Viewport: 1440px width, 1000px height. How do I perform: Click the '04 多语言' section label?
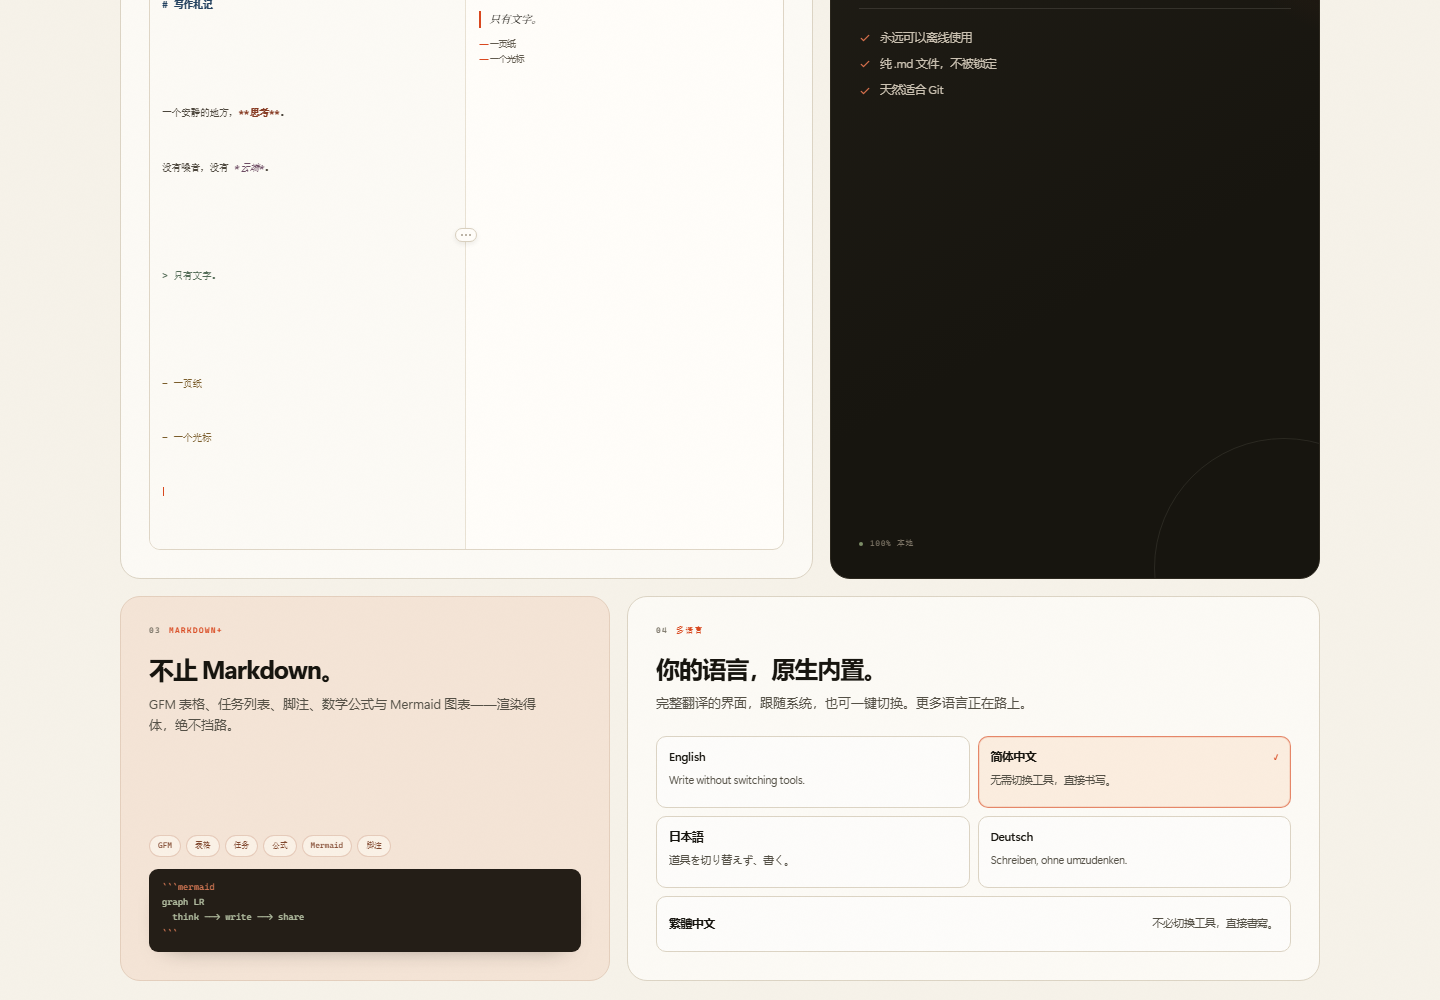pyautogui.click(x=679, y=631)
